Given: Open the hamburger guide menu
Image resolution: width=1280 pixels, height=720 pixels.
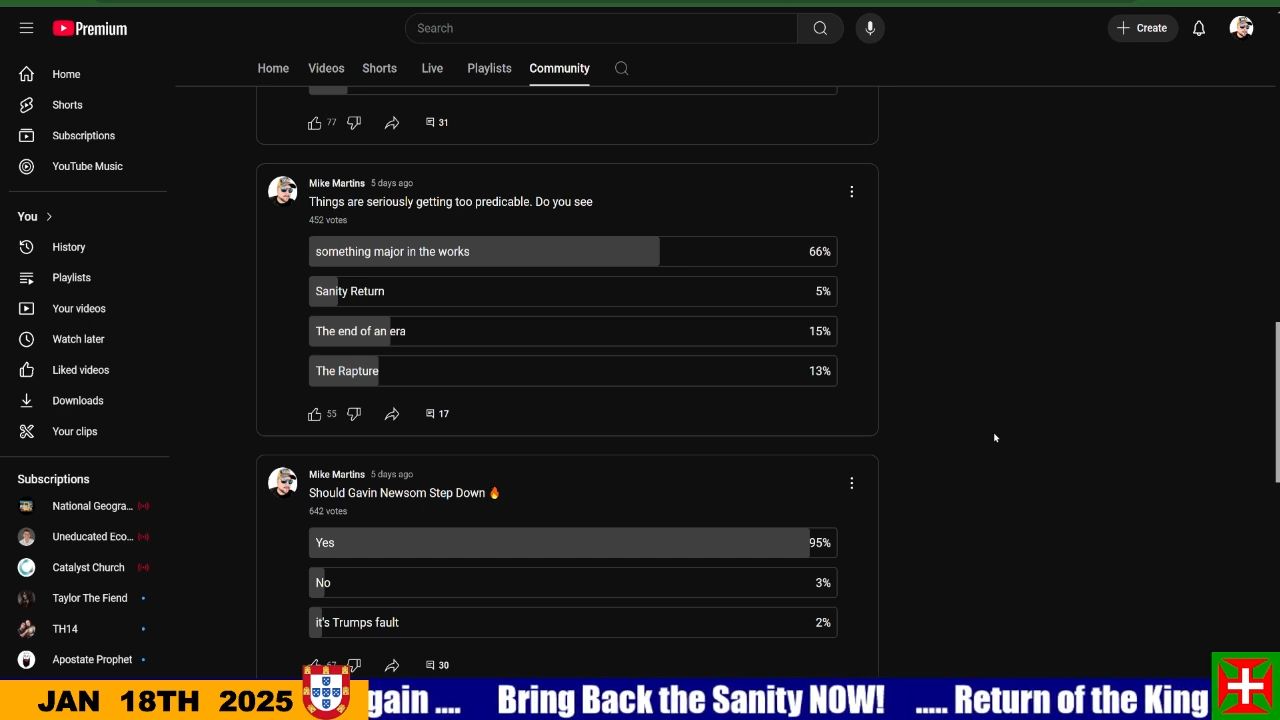Looking at the screenshot, I should click(x=26, y=28).
